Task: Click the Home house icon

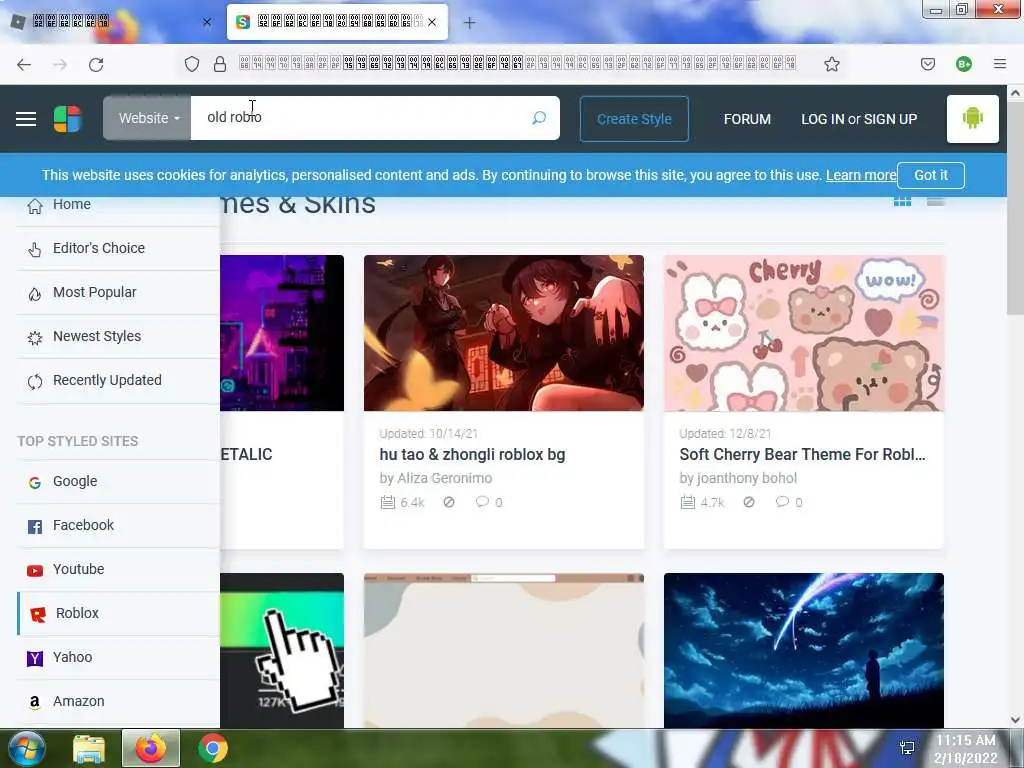Action: [35, 206]
